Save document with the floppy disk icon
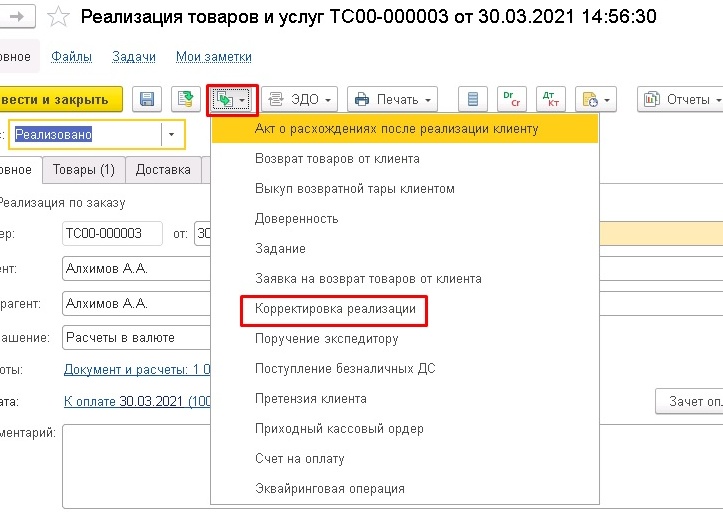 pos(147,99)
